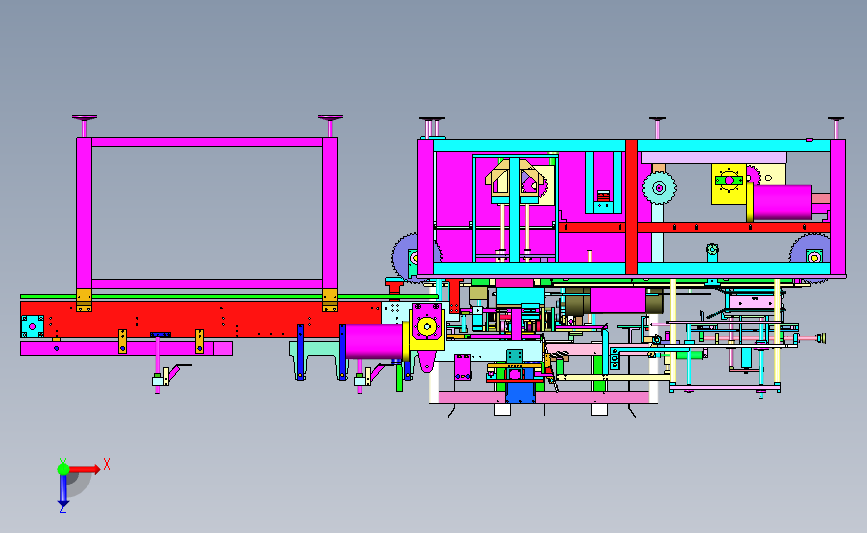Screen dimensions: 867x533
Task: Select the vertical red post in right frame
Action: (x=631, y=207)
